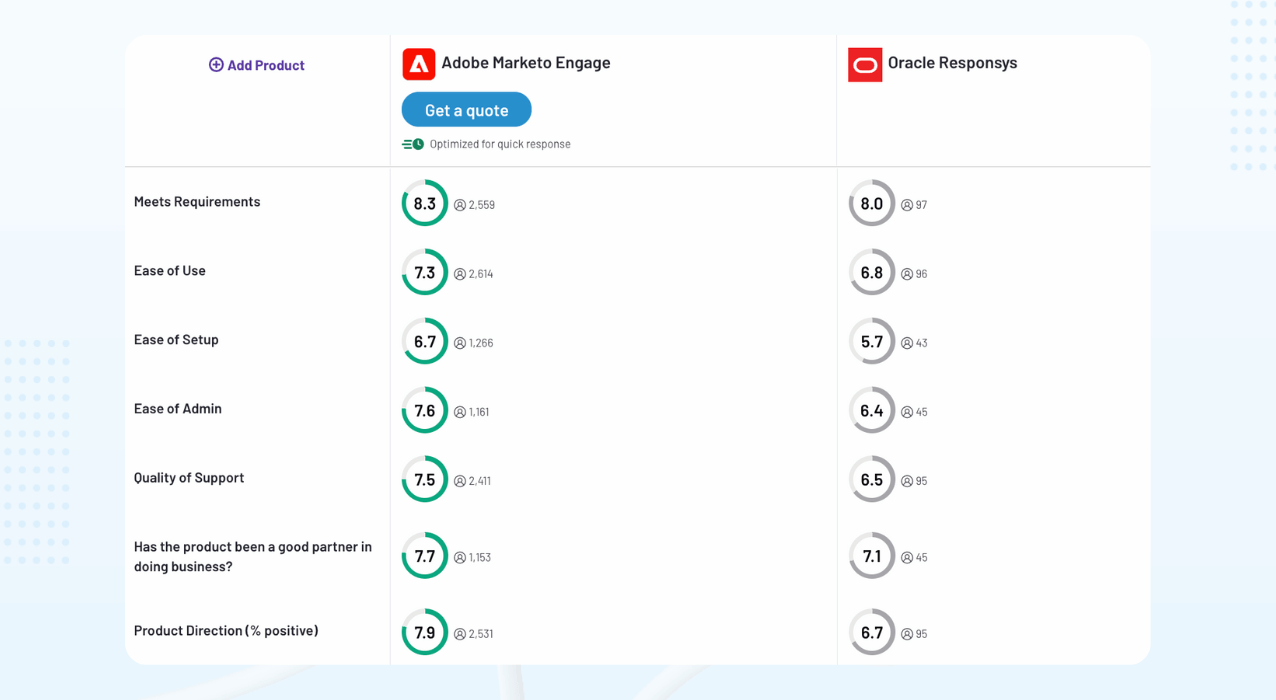The width and height of the screenshot is (1276, 700).
Task: Click Adobe's 8.3 Meets Requirements score ring
Action: 425,203
